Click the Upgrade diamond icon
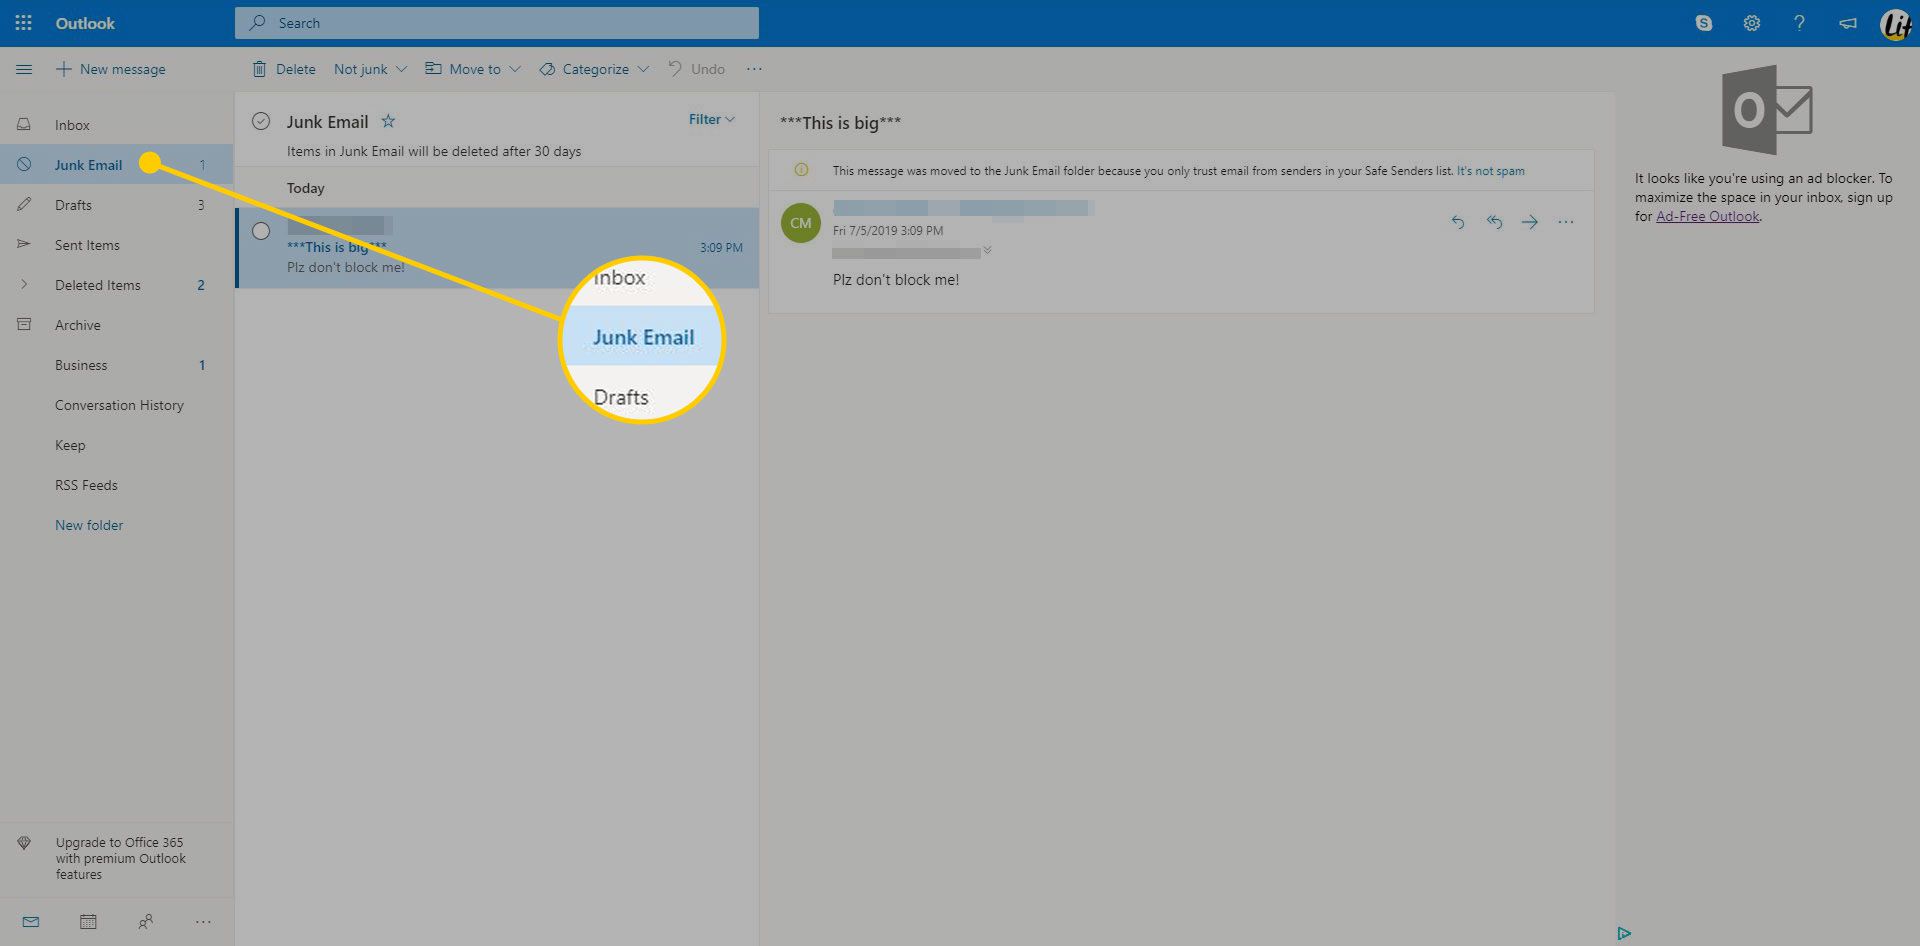The image size is (1920, 946). click(x=24, y=843)
